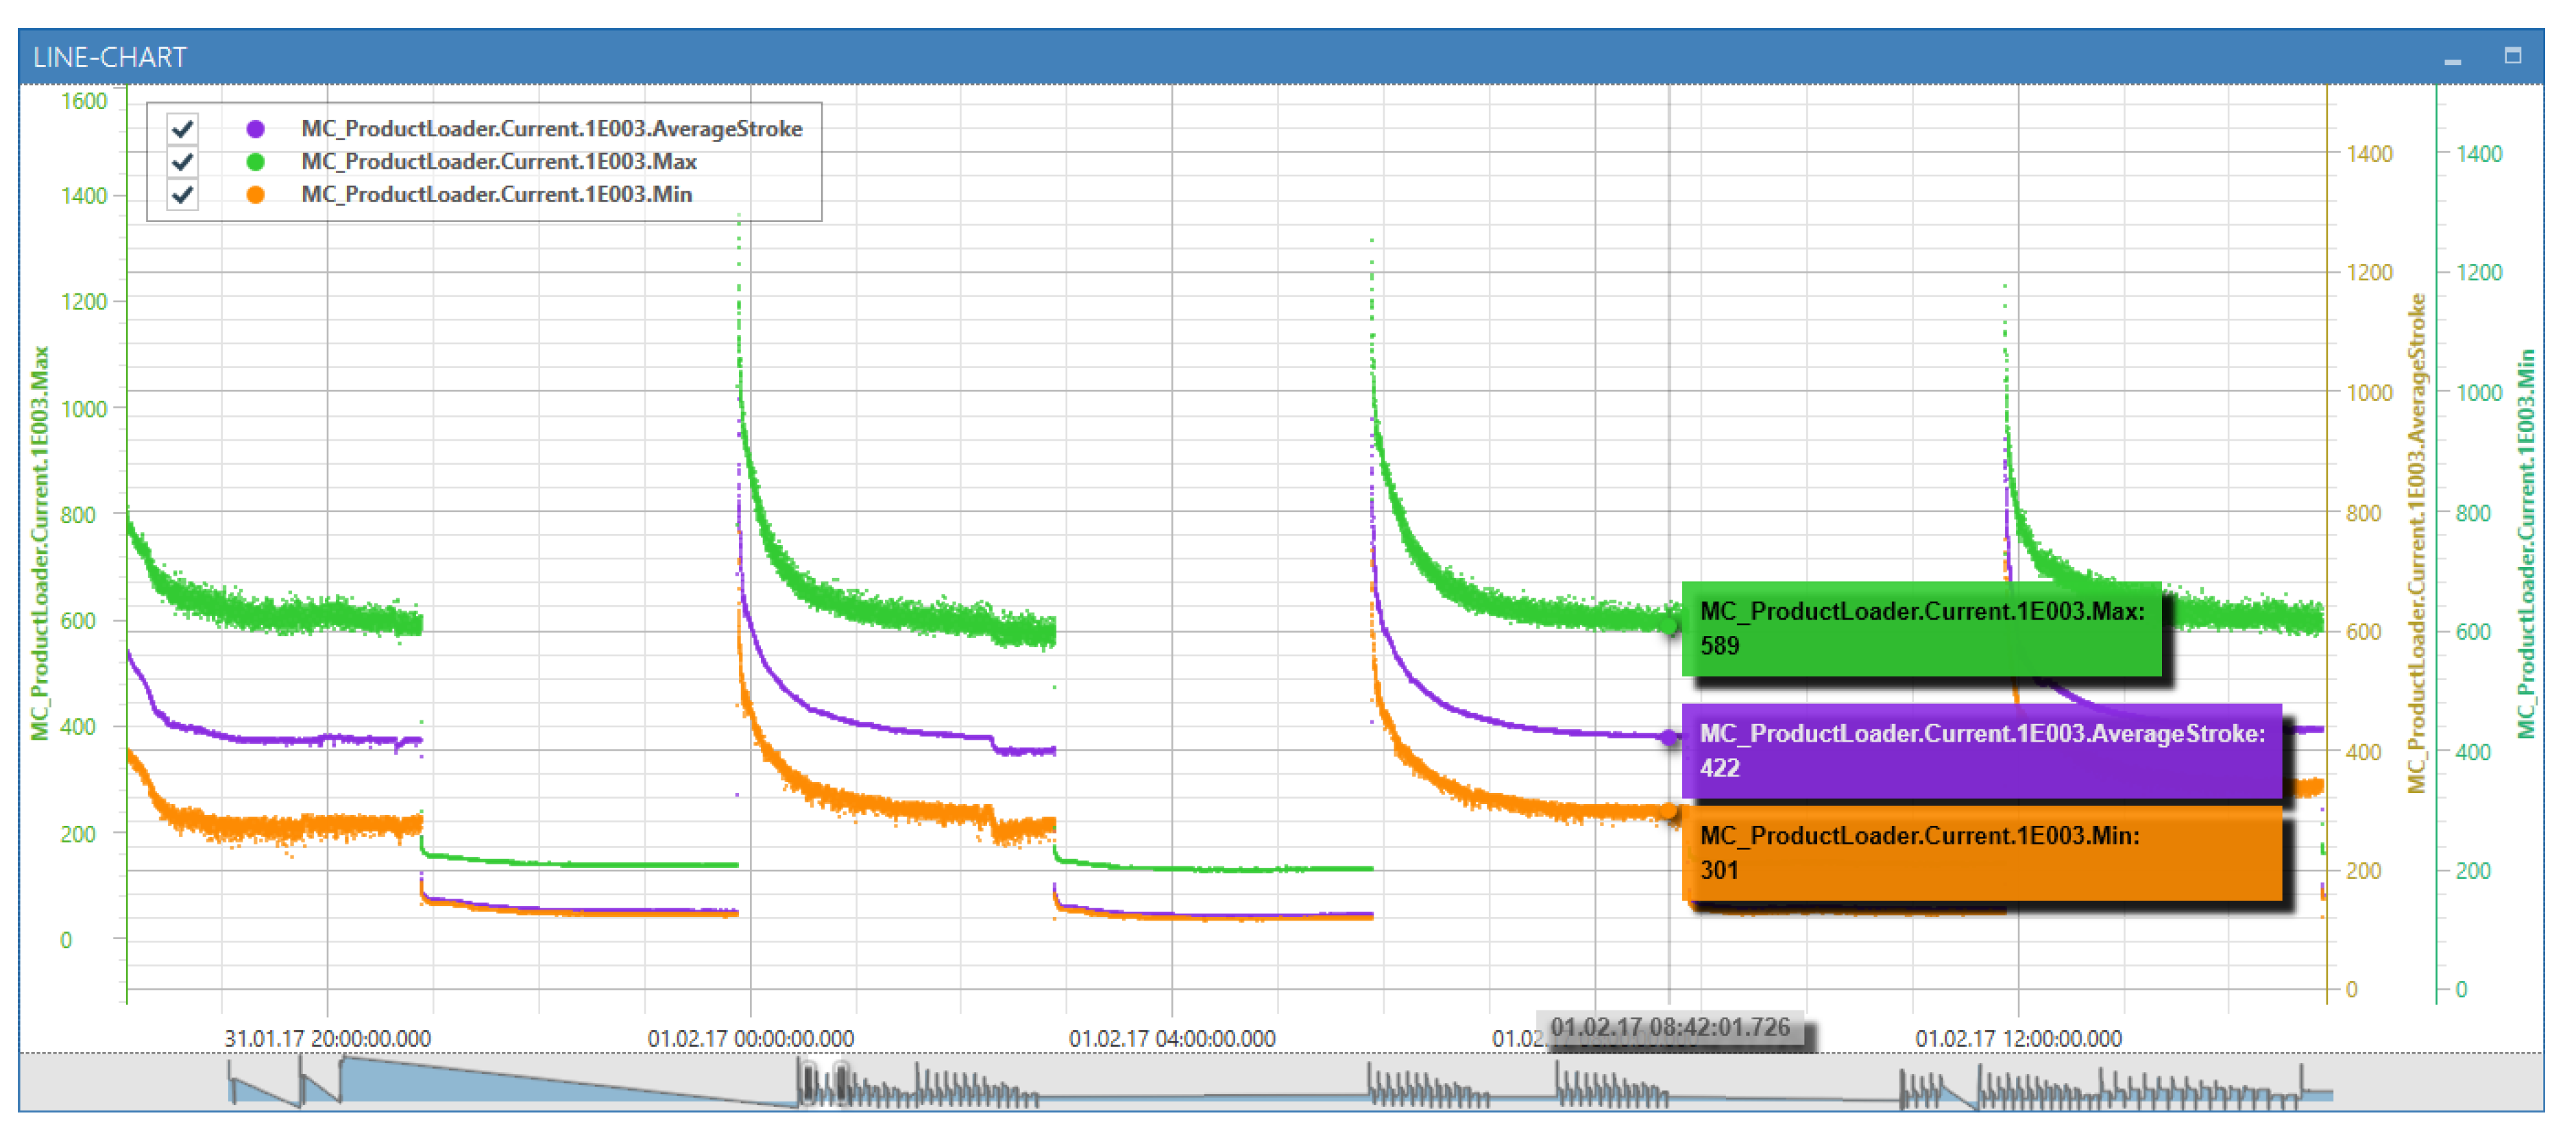Click the right y-axis title 1E003.AverageStroke

(2417, 543)
